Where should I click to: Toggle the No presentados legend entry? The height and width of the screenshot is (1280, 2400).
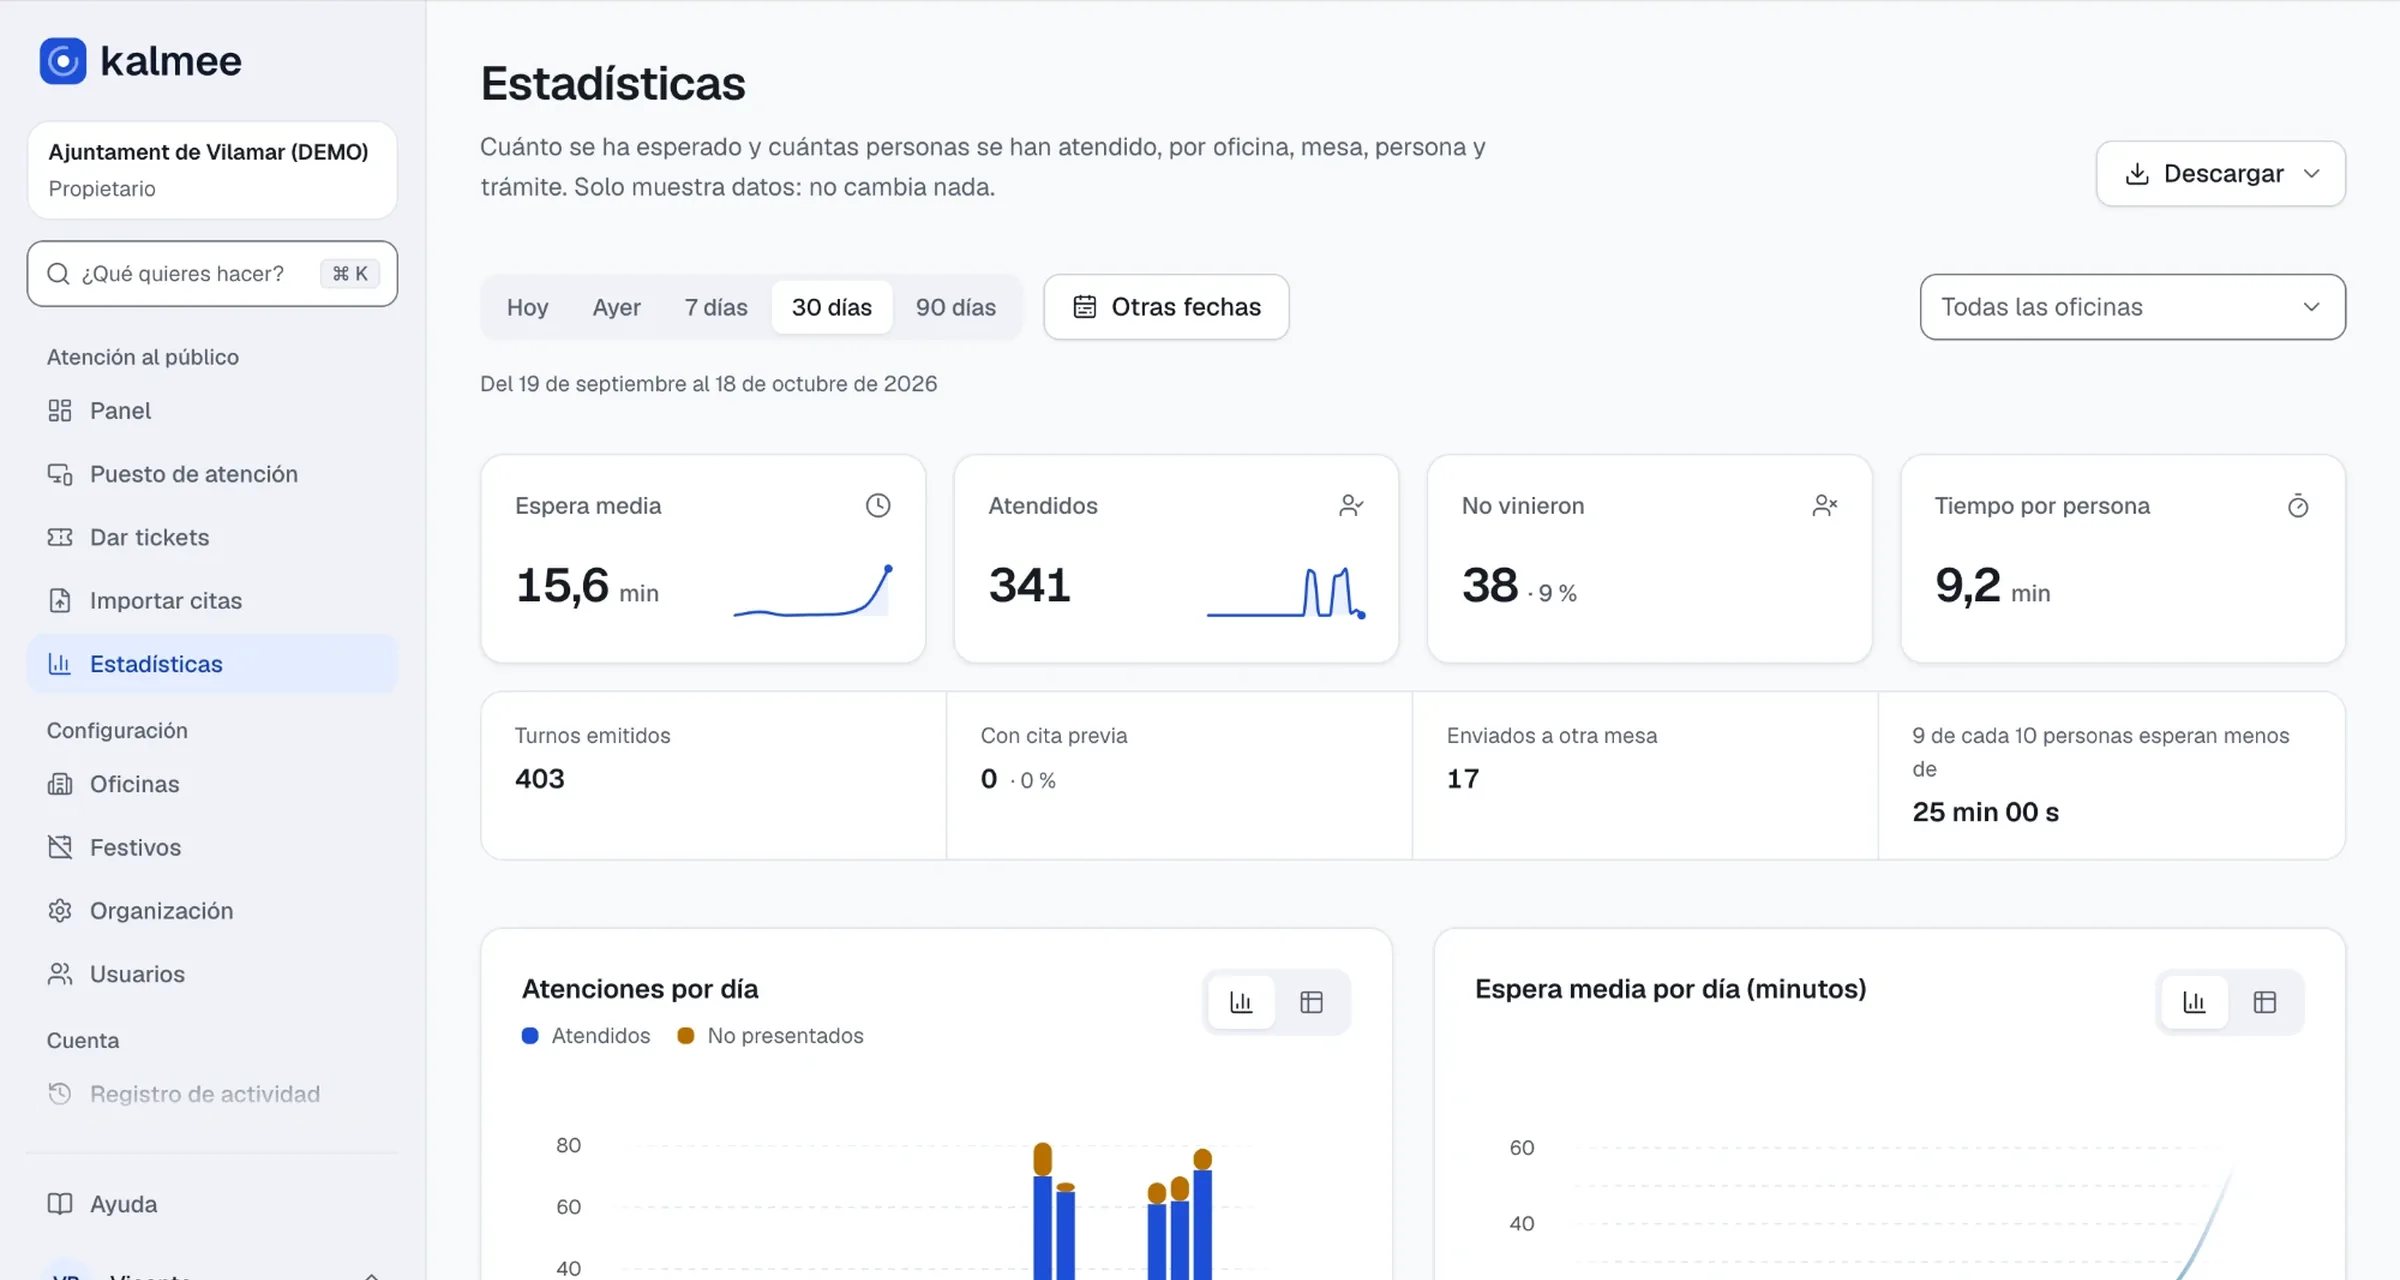tap(770, 1036)
